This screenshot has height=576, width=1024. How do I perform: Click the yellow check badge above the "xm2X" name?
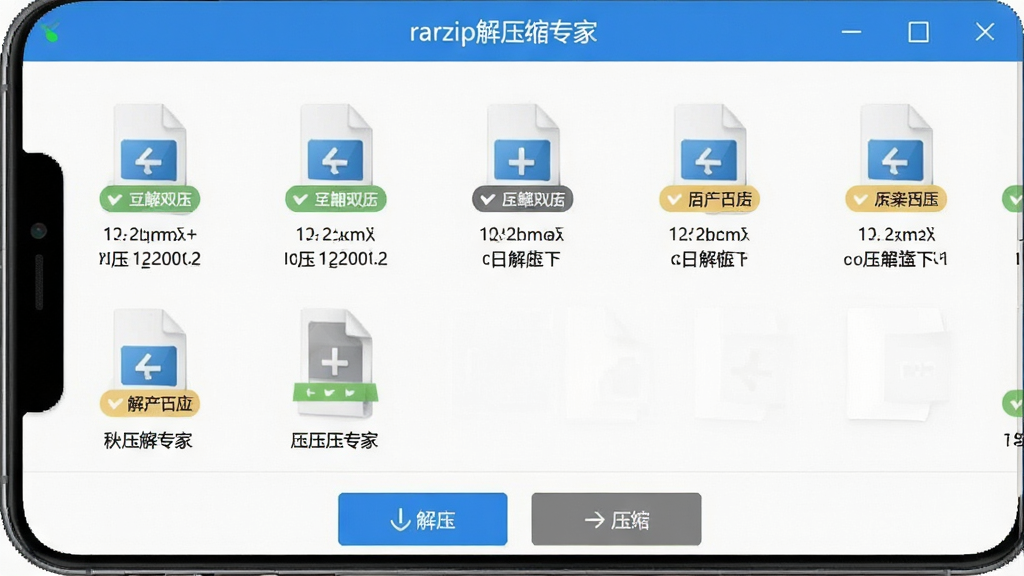[x=896, y=199]
